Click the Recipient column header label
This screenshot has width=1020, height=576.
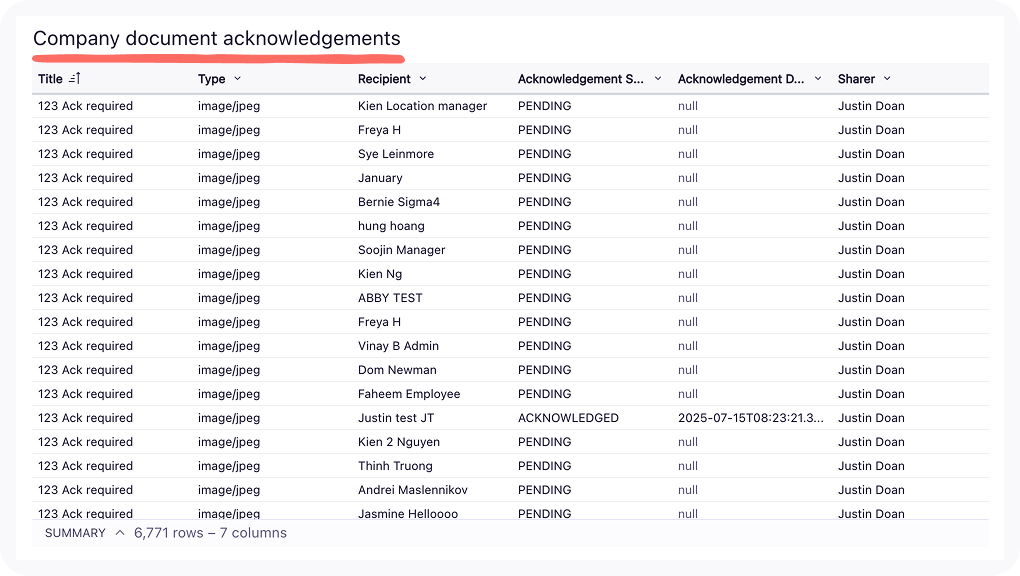pos(384,79)
